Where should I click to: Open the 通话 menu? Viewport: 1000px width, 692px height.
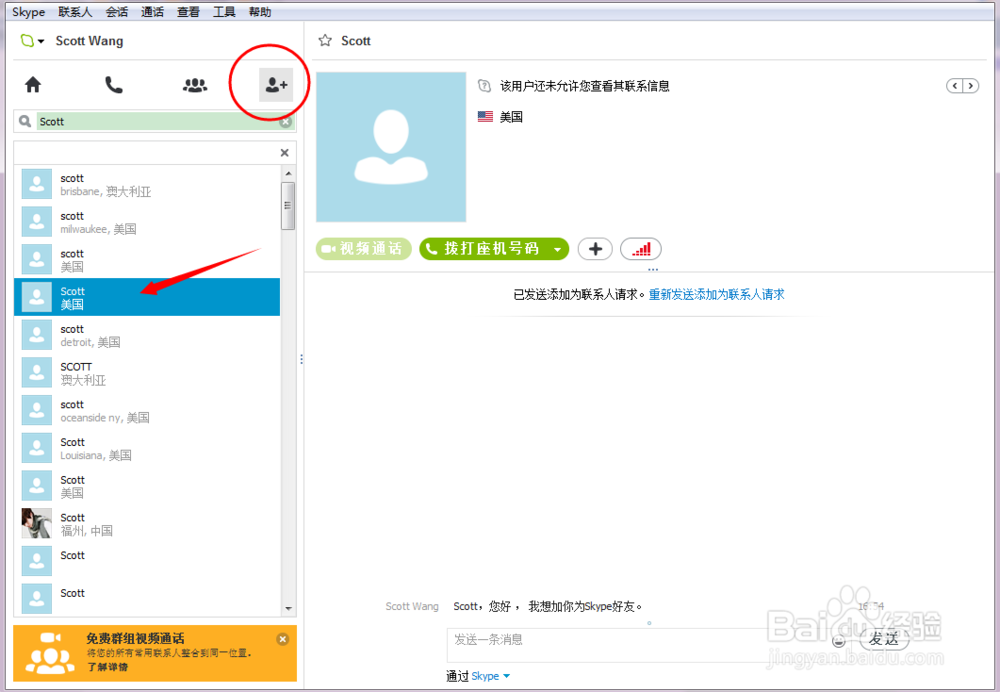pos(152,11)
